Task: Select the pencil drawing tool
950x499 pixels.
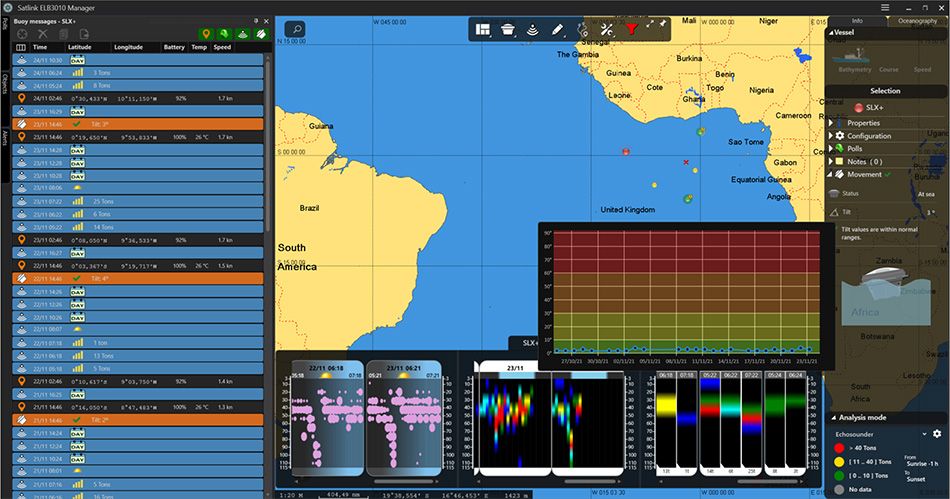Action: pos(558,30)
